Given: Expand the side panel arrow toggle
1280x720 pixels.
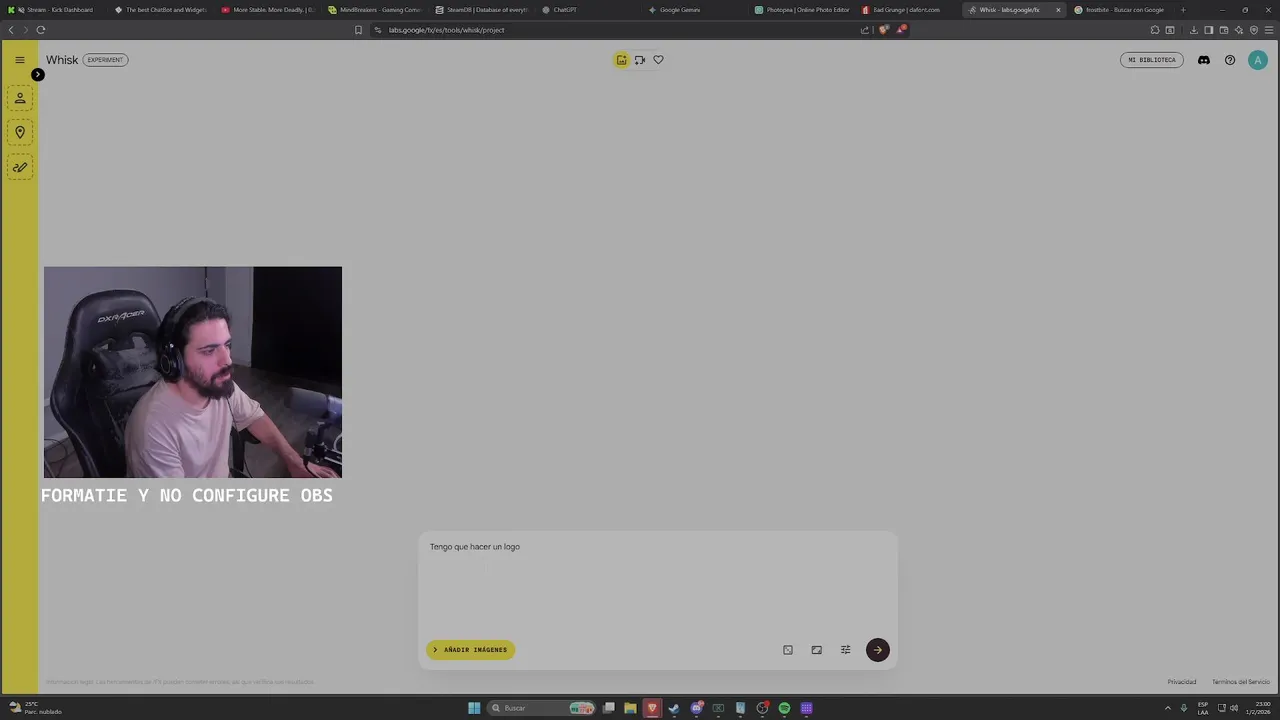Looking at the screenshot, I should coord(37,75).
